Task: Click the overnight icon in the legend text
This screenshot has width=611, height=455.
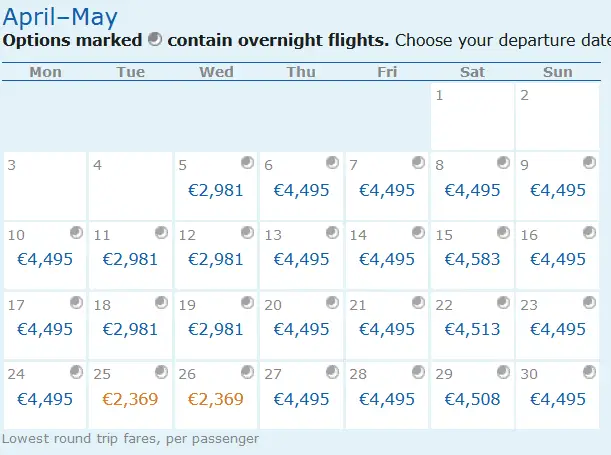Action: click(x=154, y=40)
